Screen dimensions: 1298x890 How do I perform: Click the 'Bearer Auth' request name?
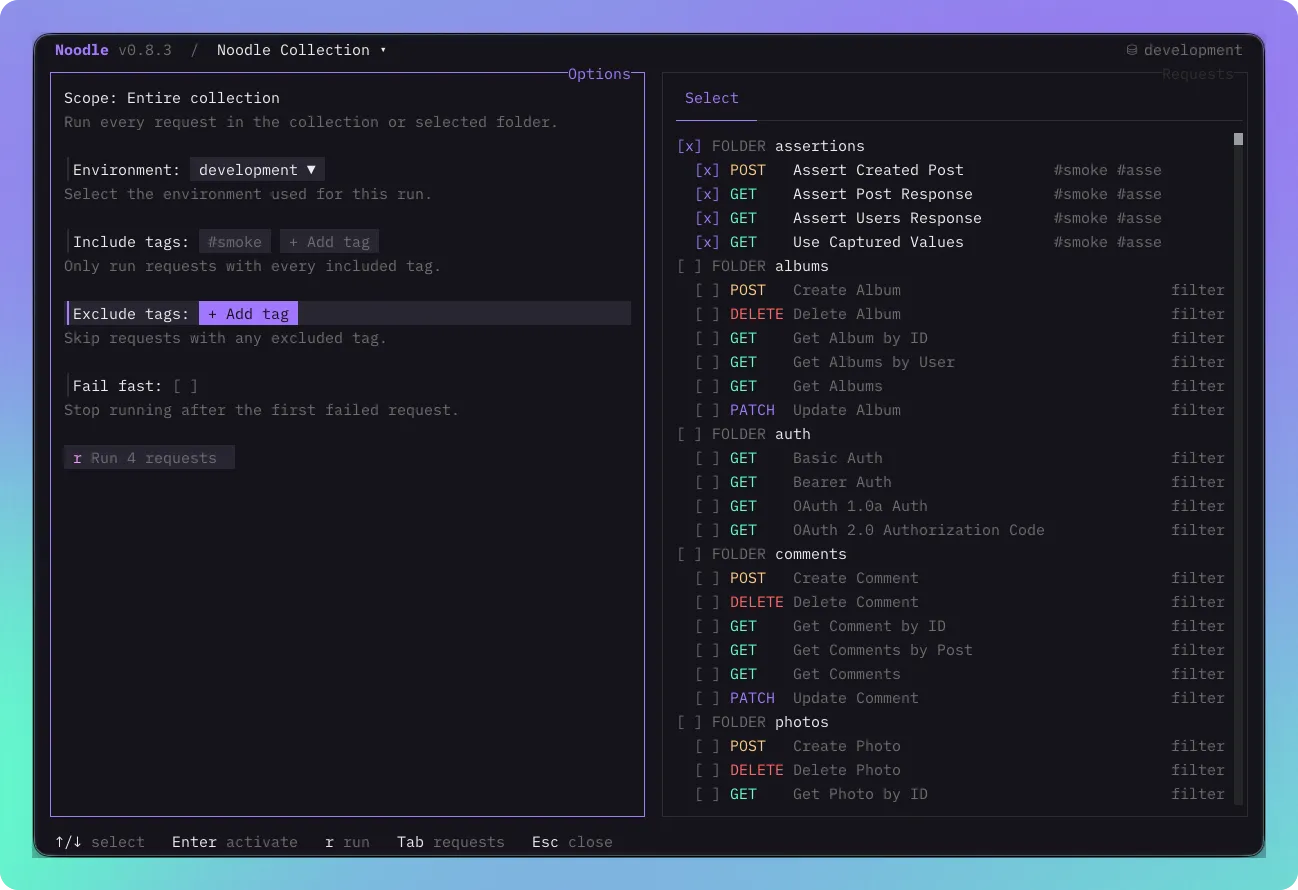[842, 482]
